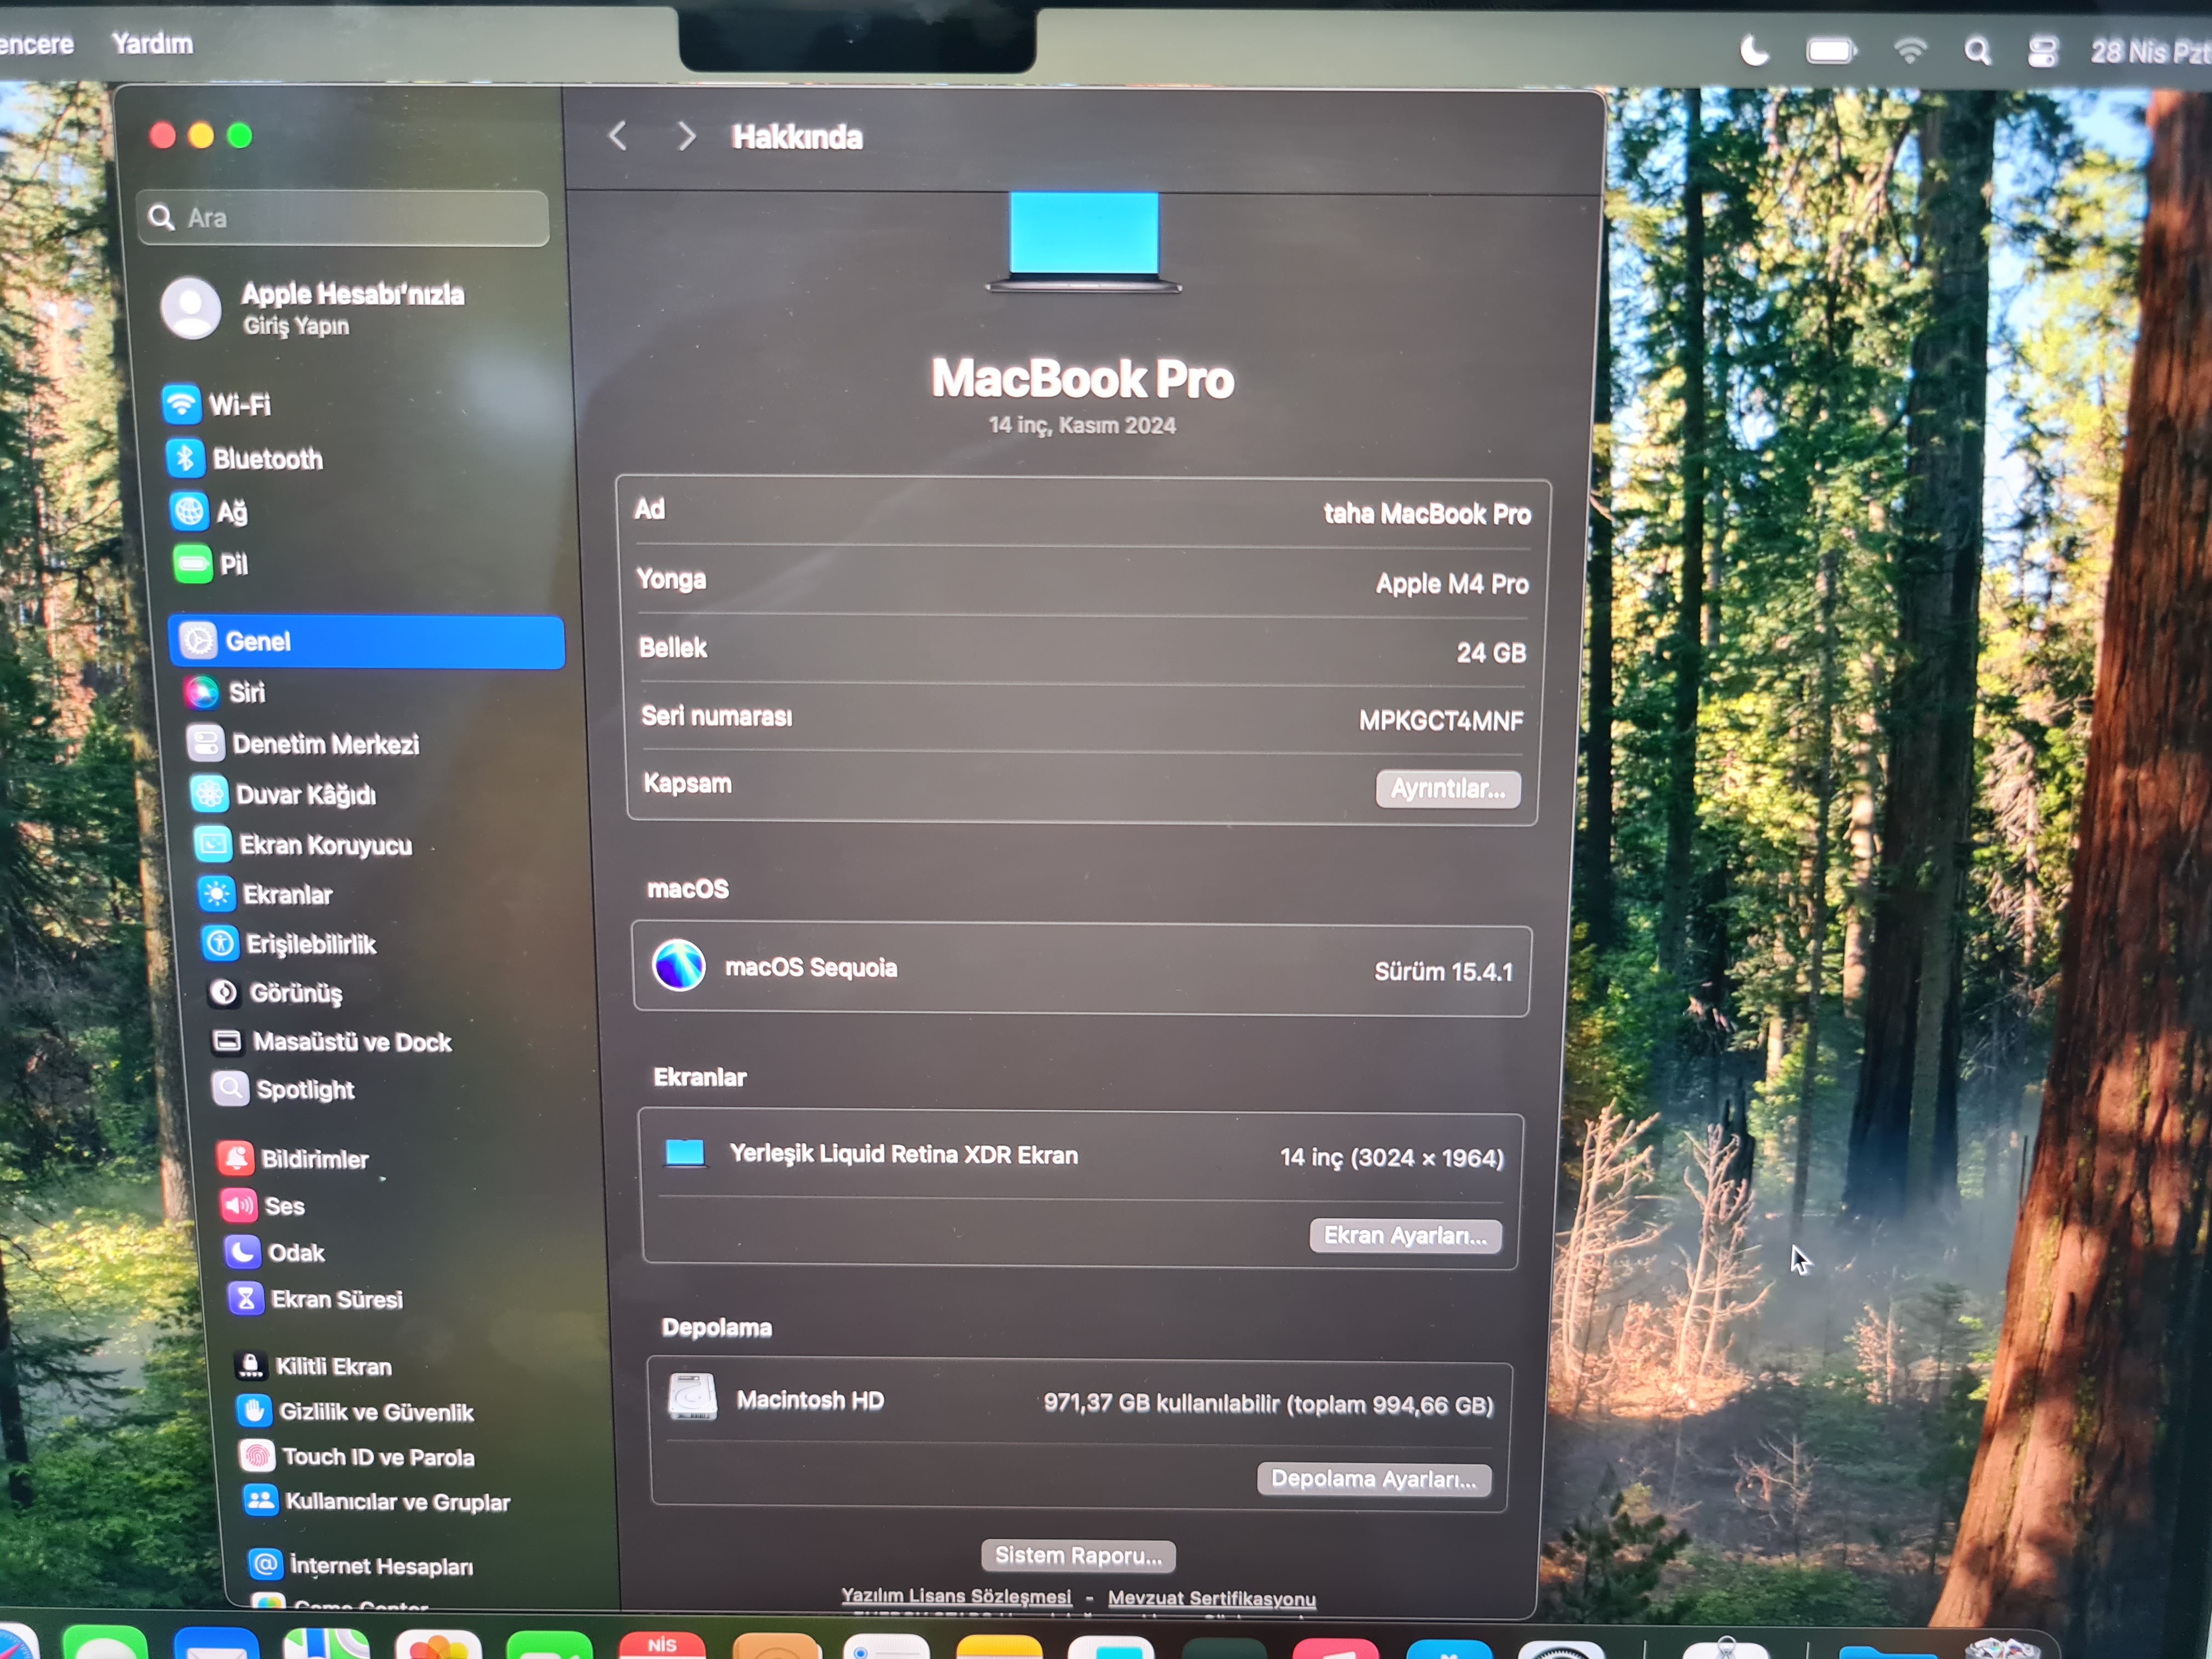Click the 24 GB memory value
This screenshot has width=2212, height=1659.
(x=1491, y=652)
